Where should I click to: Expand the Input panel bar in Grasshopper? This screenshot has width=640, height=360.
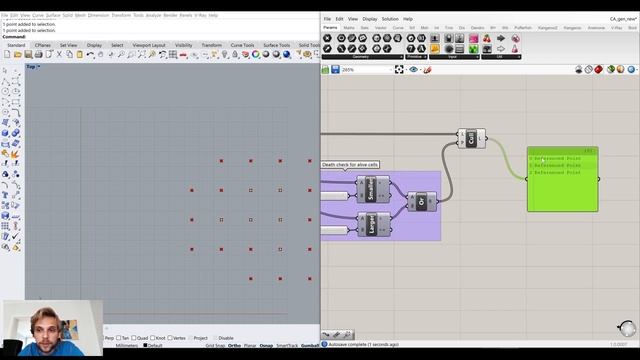(454, 57)
